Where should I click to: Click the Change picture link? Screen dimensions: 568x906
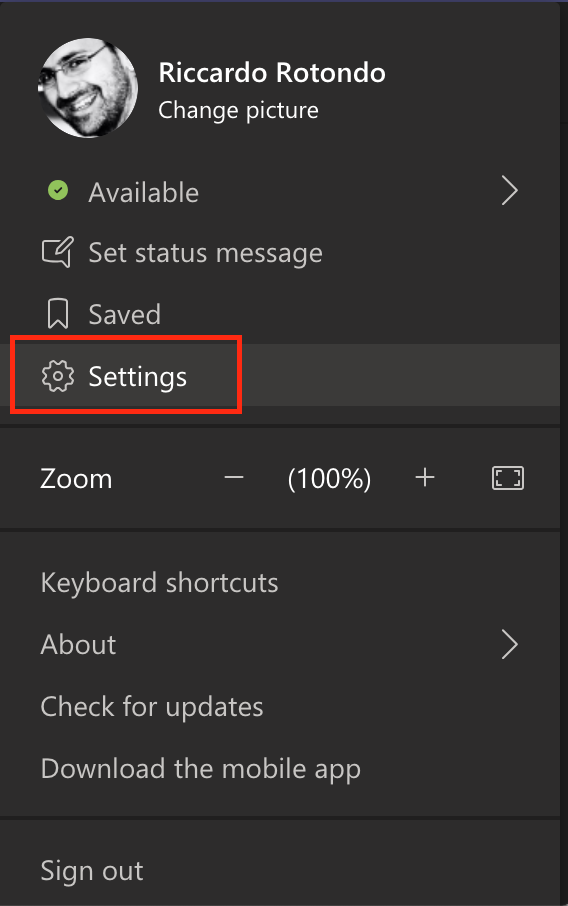pyautogui.click(x=238, y=110)
